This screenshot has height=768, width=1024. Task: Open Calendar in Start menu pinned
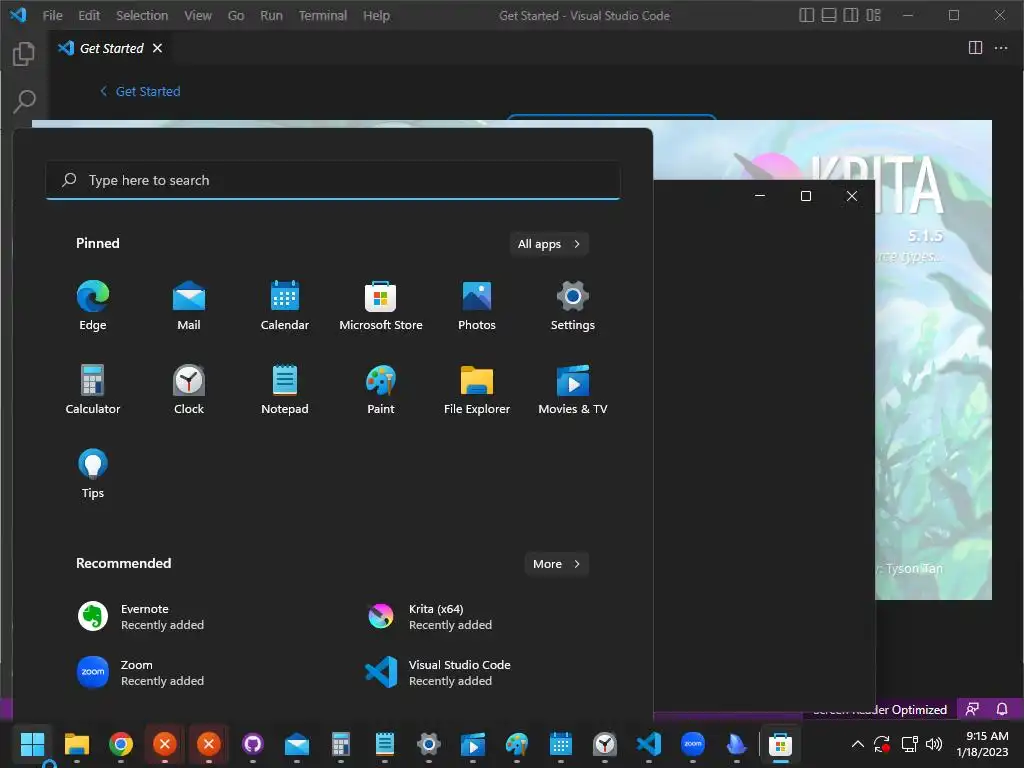click(x=285, y=306)
